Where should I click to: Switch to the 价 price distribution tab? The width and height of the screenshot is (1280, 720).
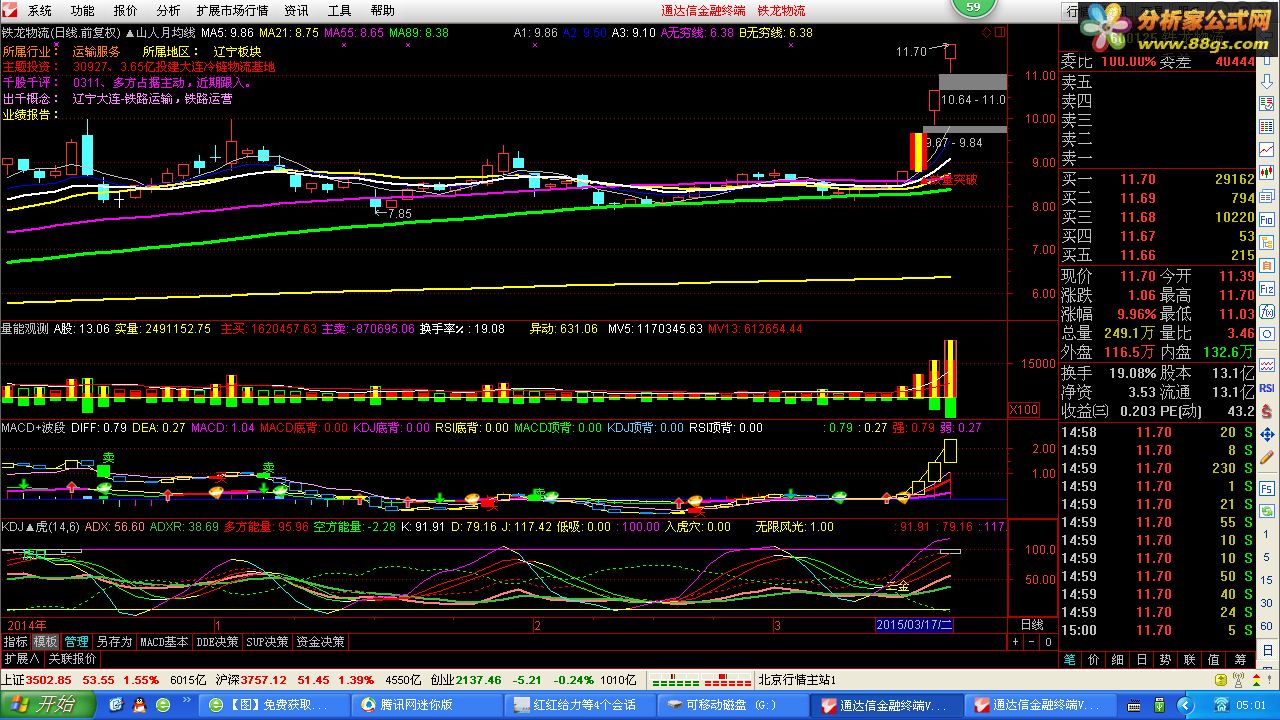pyautogui.click(x=1094, y=659)
